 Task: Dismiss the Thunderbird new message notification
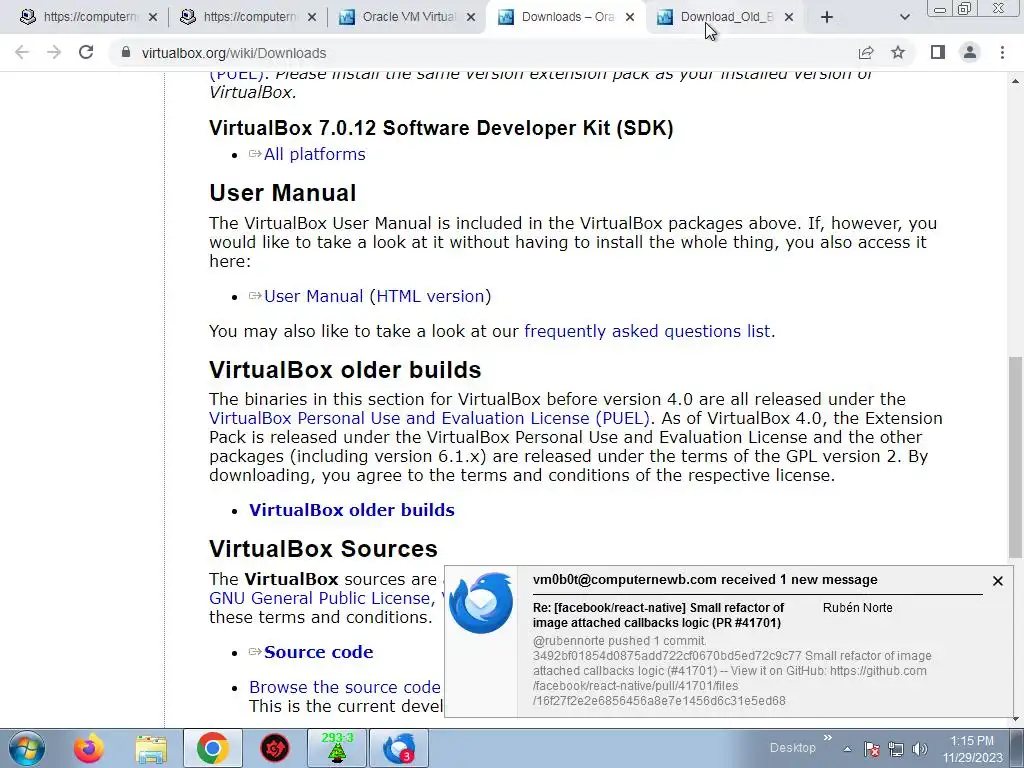click(997, 581)
